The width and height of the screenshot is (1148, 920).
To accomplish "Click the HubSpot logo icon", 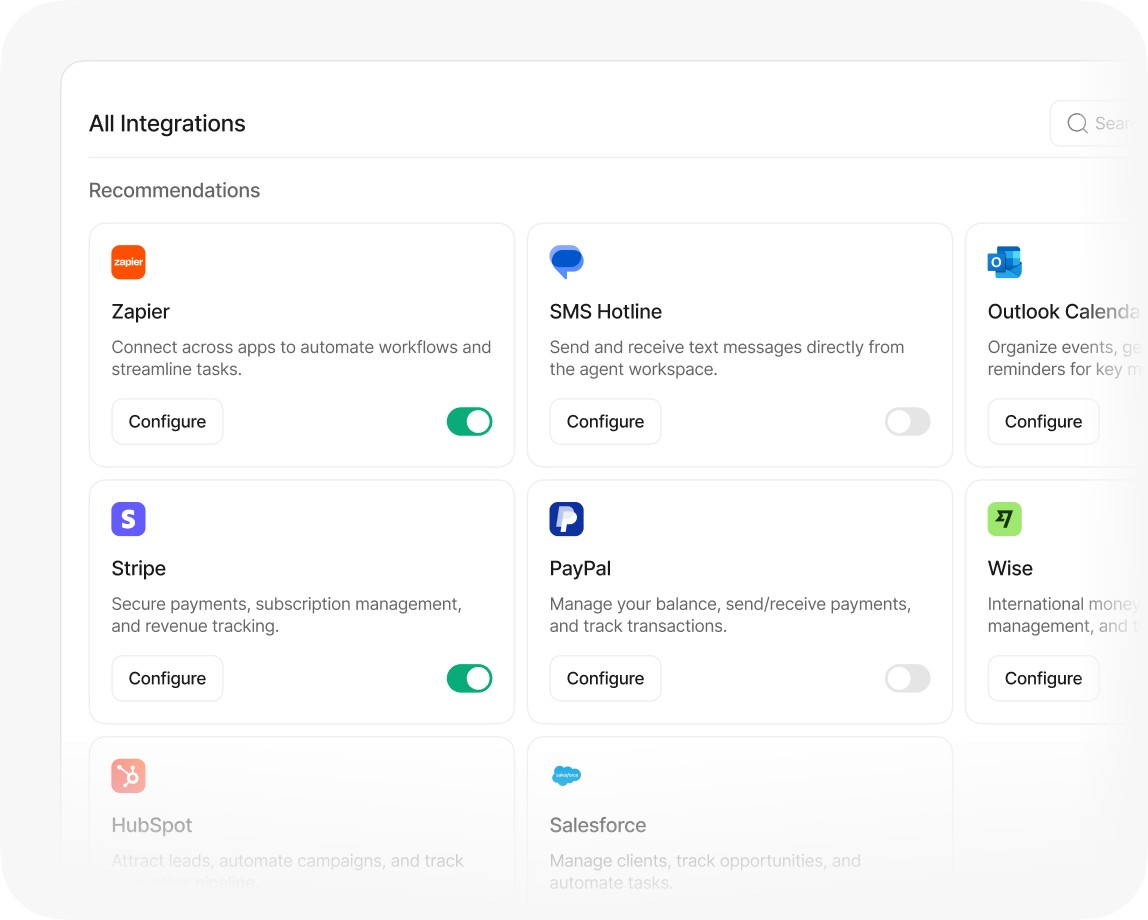I will (x=128, y=776).
